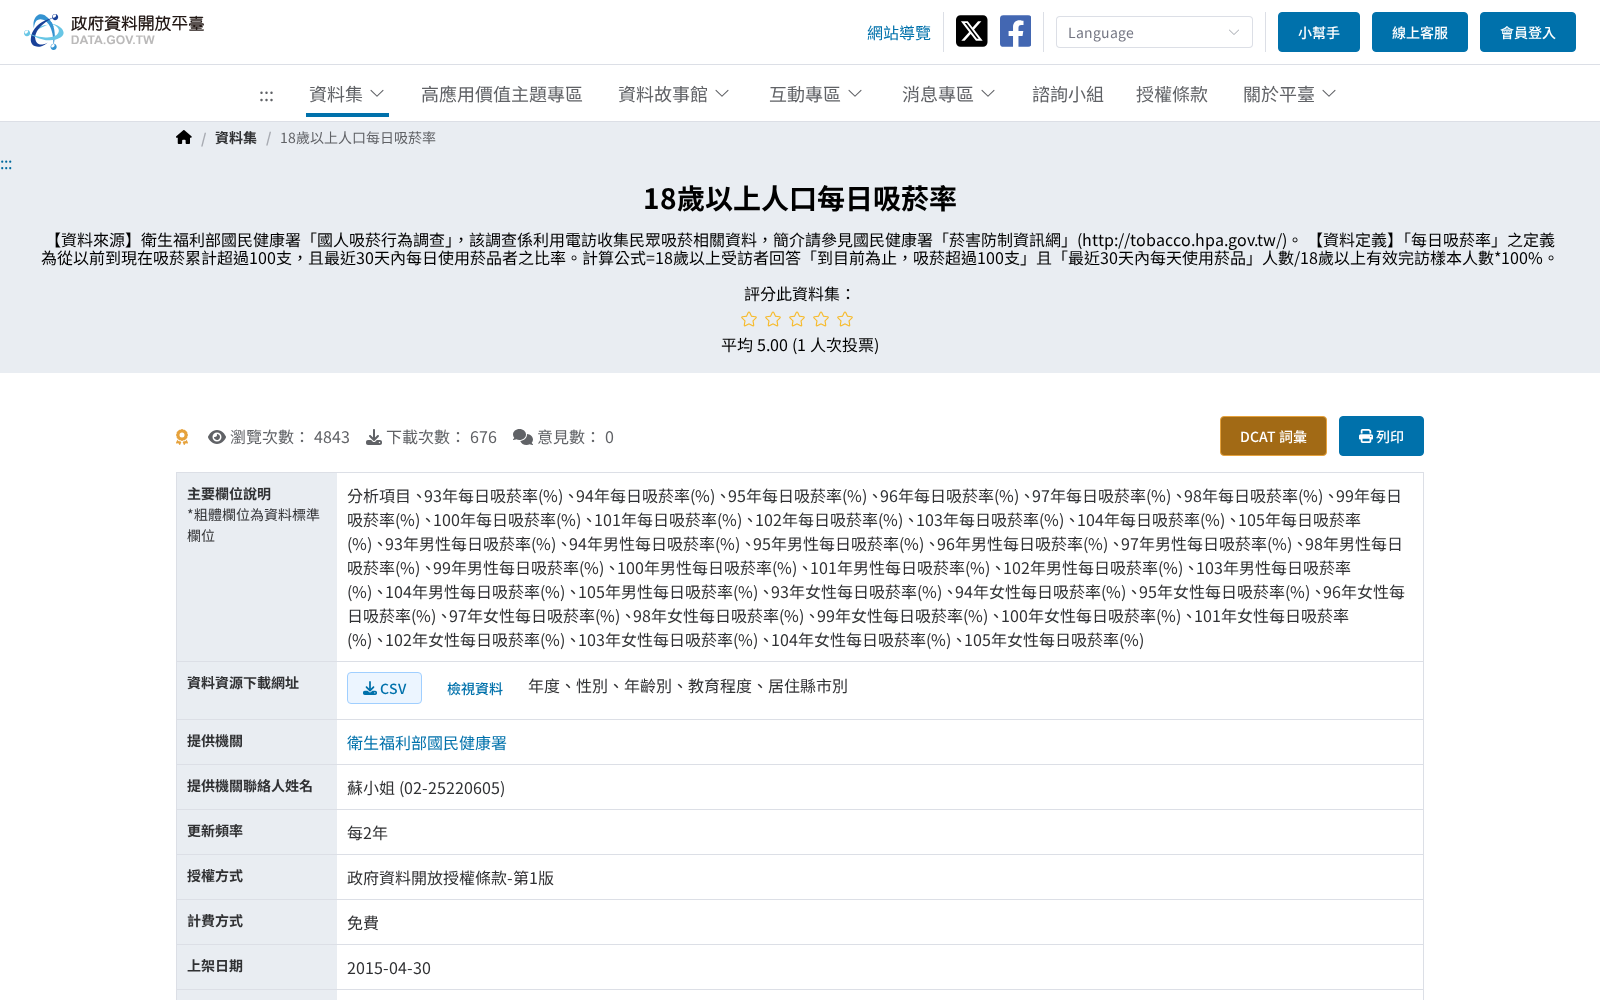The width and height of the screenshot is (1600, 1000).
Task: Click the 資料資源下載網址 row label
Action: 243,683
